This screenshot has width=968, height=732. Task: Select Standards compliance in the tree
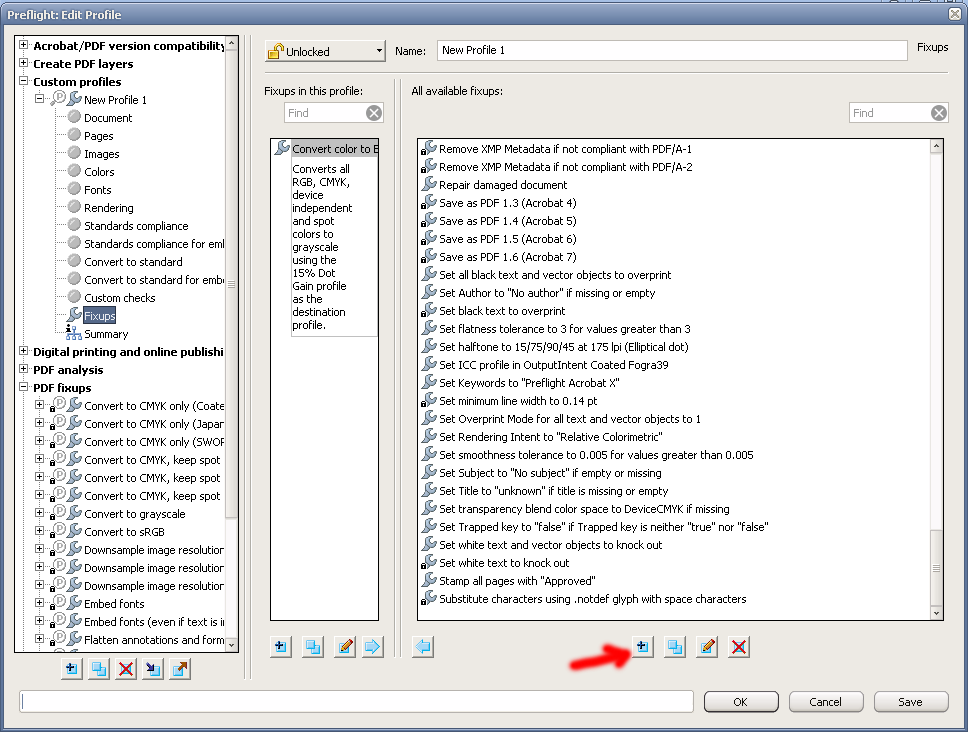point(136,226)
